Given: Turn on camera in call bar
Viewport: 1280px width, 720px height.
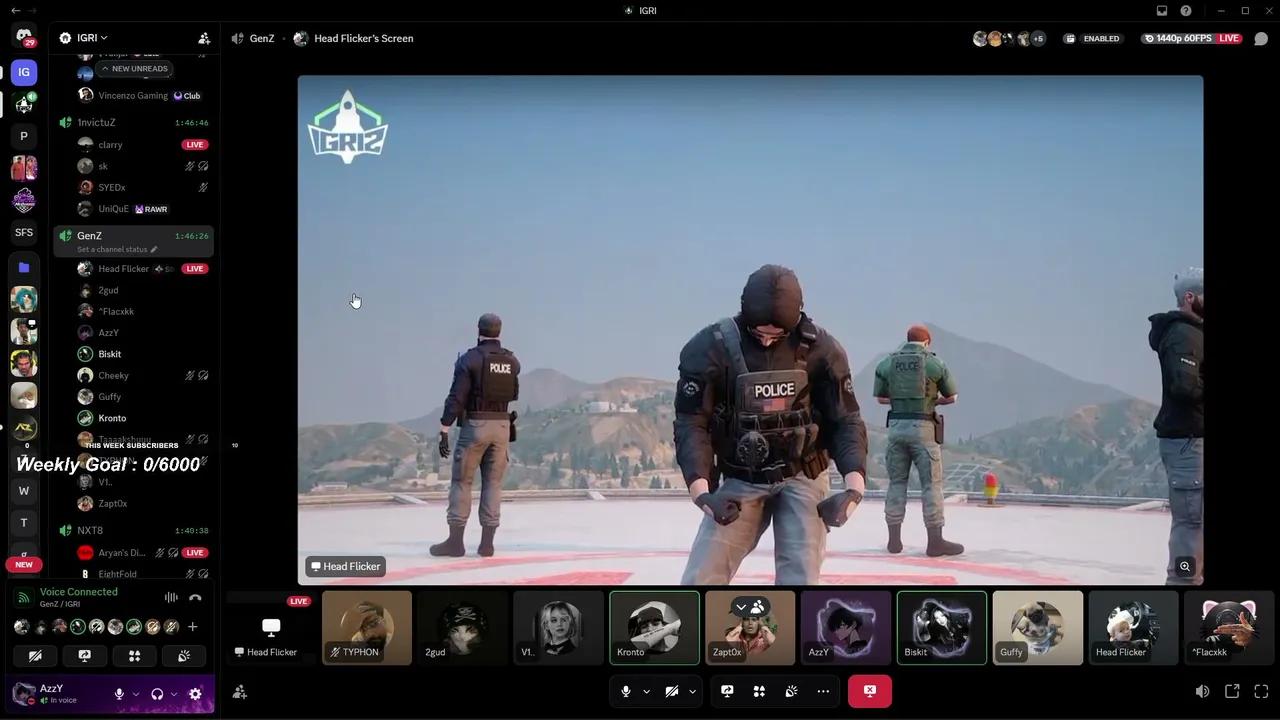Looking at the screenshot, I should (x=672, y=691).
